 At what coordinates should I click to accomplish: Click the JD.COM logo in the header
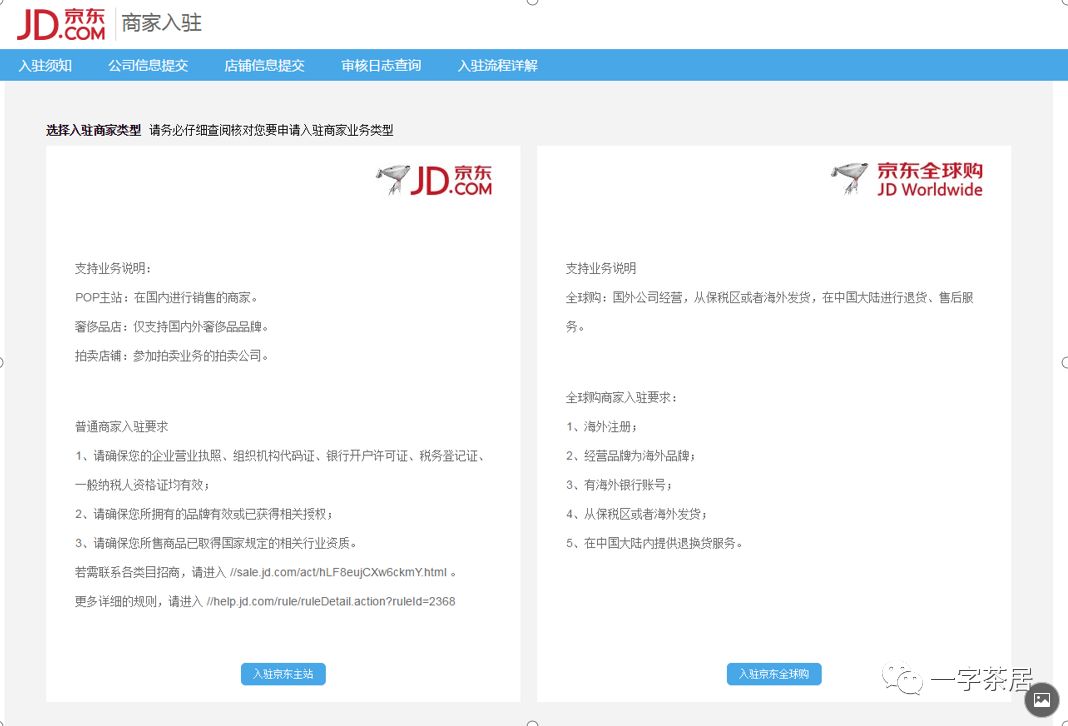click(x=61, y=24)
